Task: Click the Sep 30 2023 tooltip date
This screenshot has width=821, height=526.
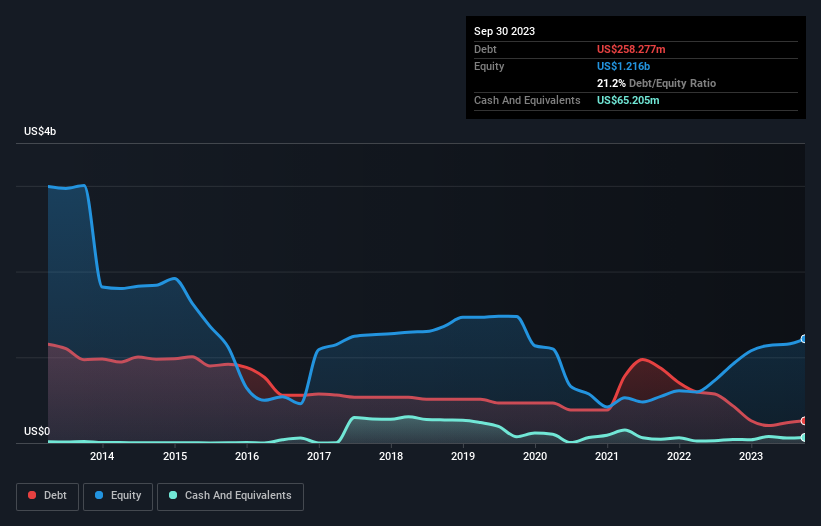Action: pyautogui.click(x=504, y=31)
